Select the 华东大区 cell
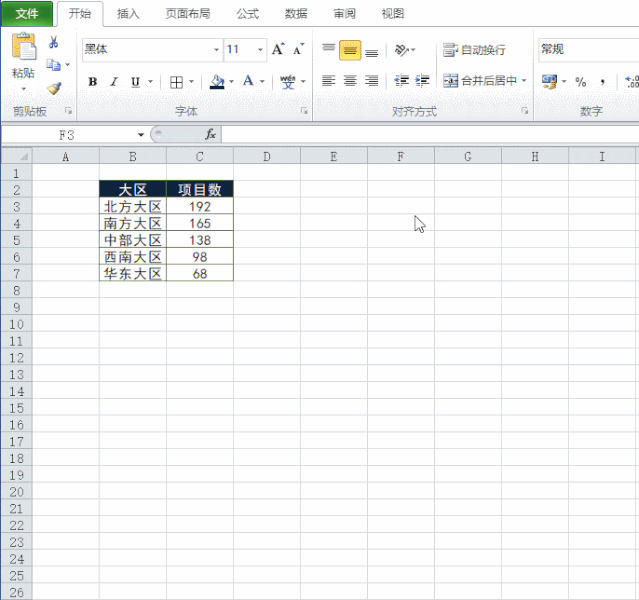Screen dimensions: 639x600 [x=132, y=274]
